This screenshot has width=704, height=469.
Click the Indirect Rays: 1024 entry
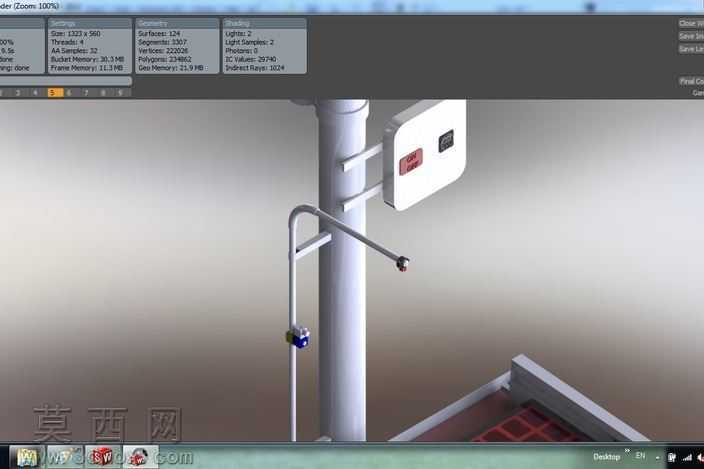255,68
